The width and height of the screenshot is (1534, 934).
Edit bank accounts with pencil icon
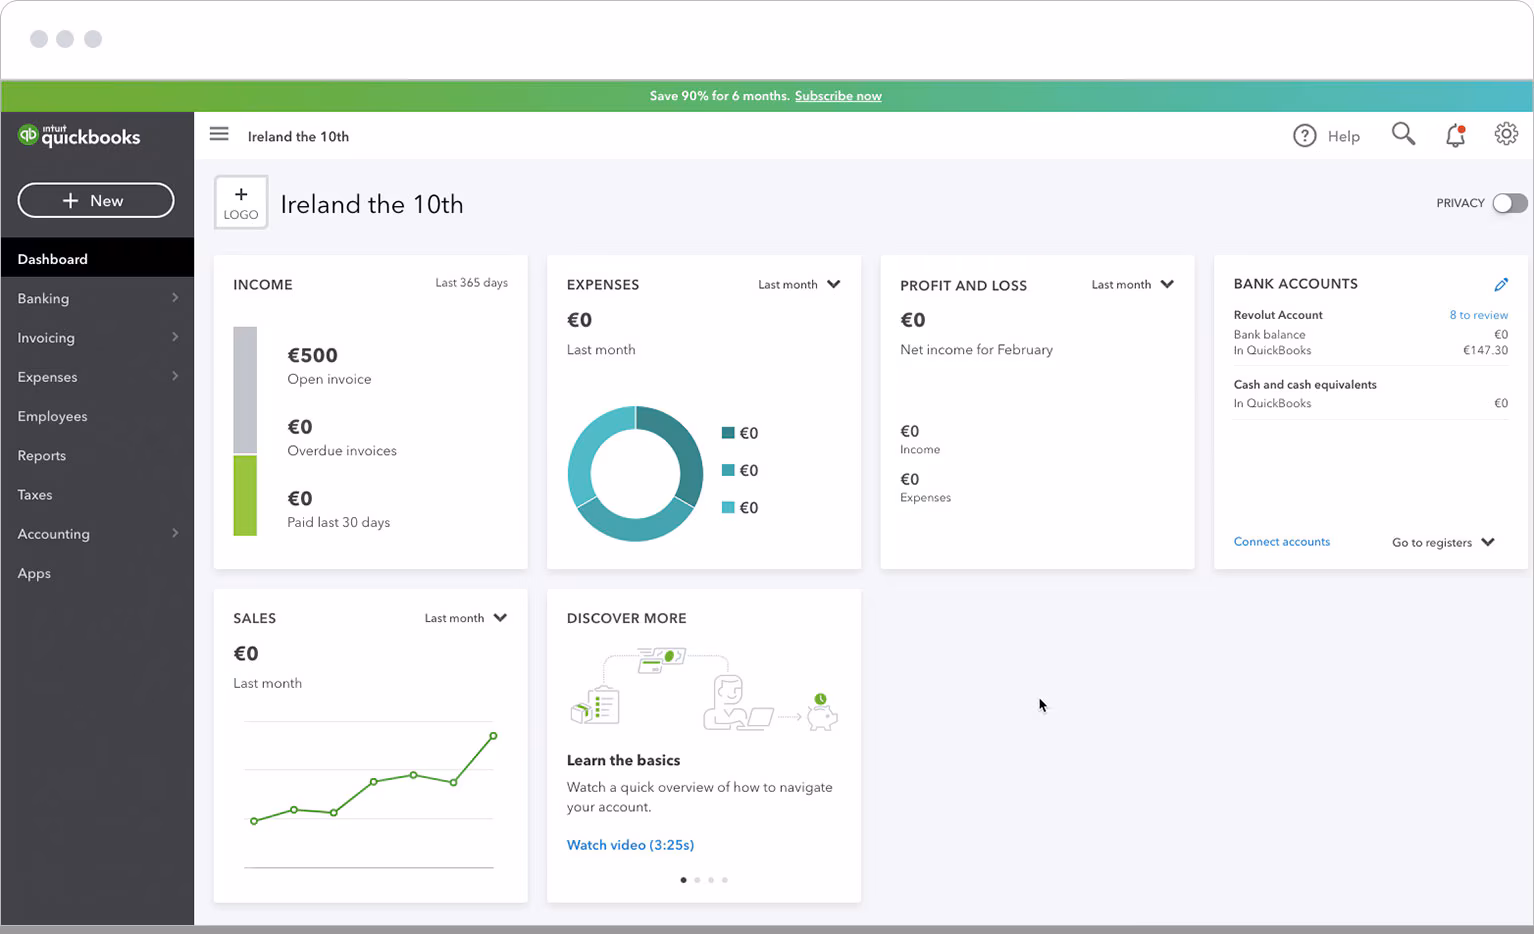pyautogui.click(x=1501, y=285)
